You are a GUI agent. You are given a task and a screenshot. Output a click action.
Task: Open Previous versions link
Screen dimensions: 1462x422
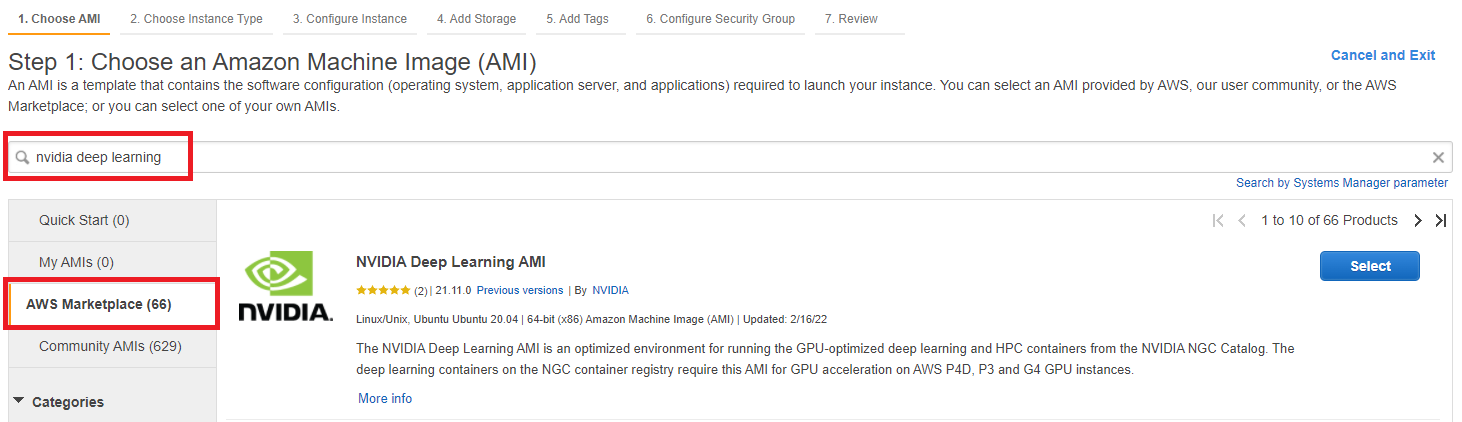pos(520,290)
